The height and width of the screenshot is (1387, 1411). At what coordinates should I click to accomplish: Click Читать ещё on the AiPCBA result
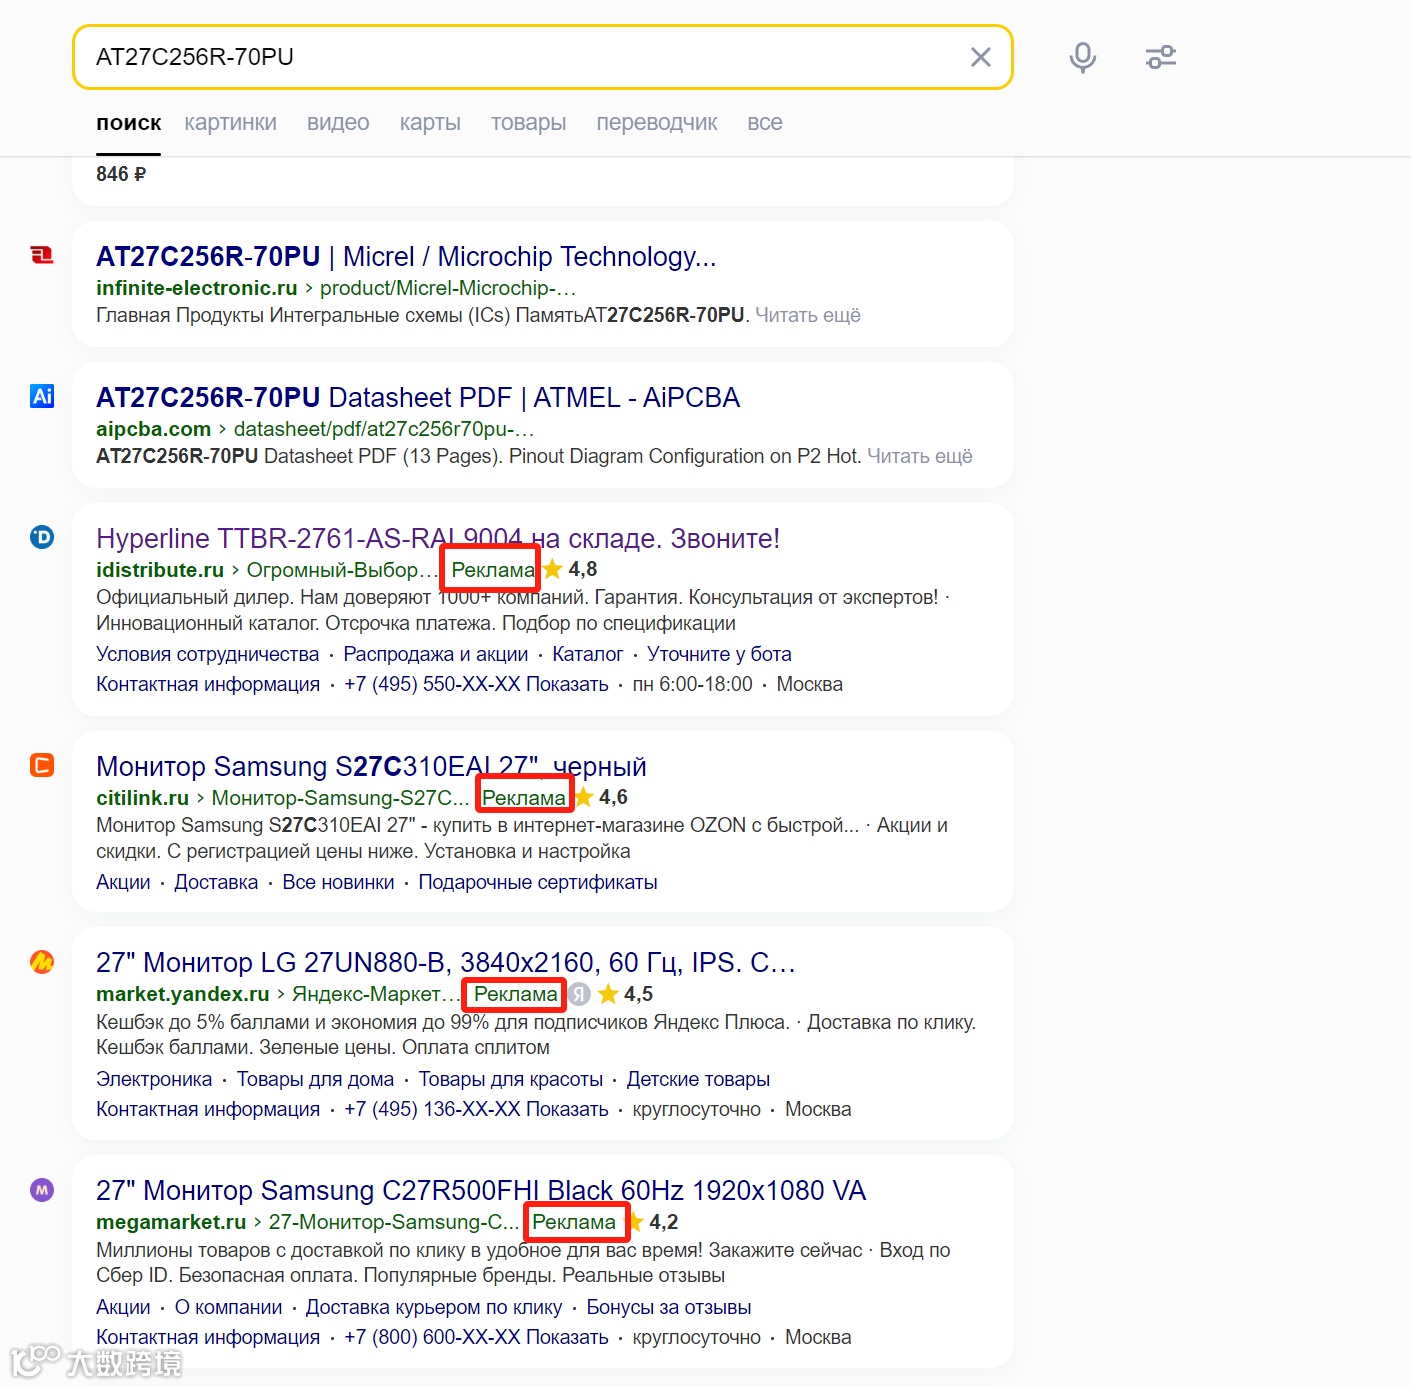(x=920, y=456)
